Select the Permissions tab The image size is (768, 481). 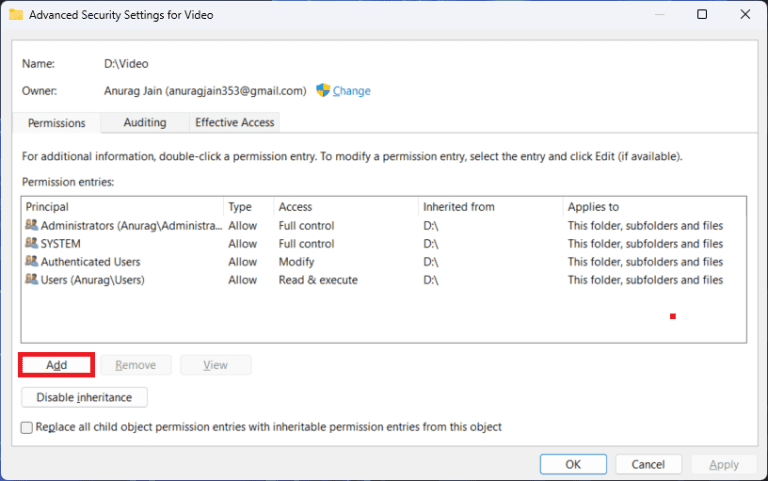tap(57, 123)
